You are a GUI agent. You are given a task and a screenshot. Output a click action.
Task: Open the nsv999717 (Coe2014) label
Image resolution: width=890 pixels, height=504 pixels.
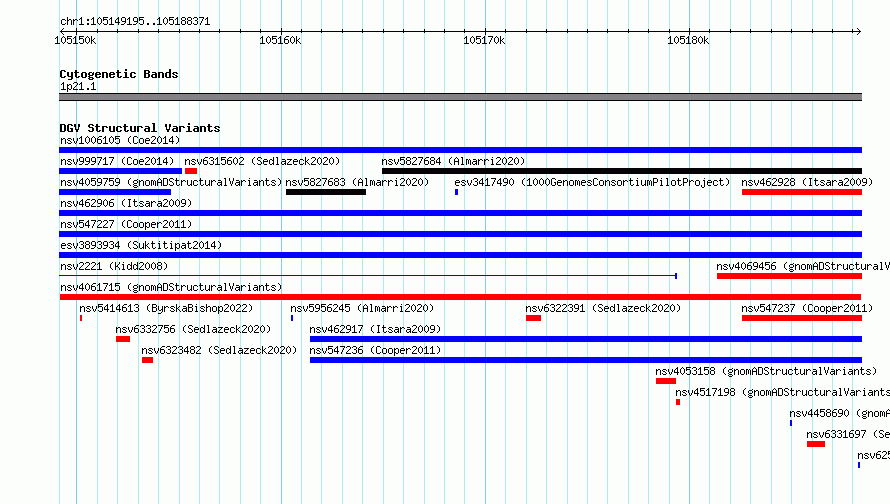117,161
